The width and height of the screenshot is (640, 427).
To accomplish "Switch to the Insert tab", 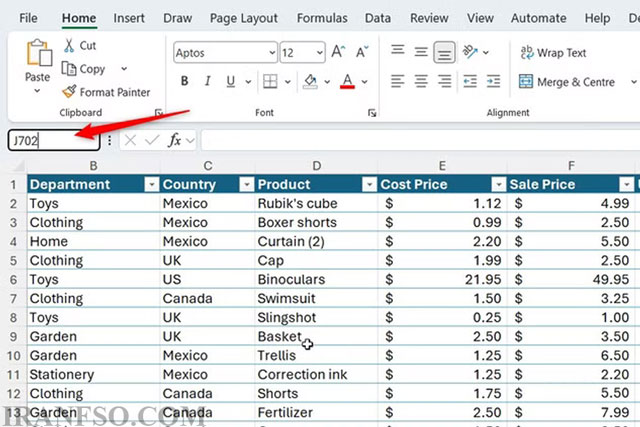I will 129,18.
